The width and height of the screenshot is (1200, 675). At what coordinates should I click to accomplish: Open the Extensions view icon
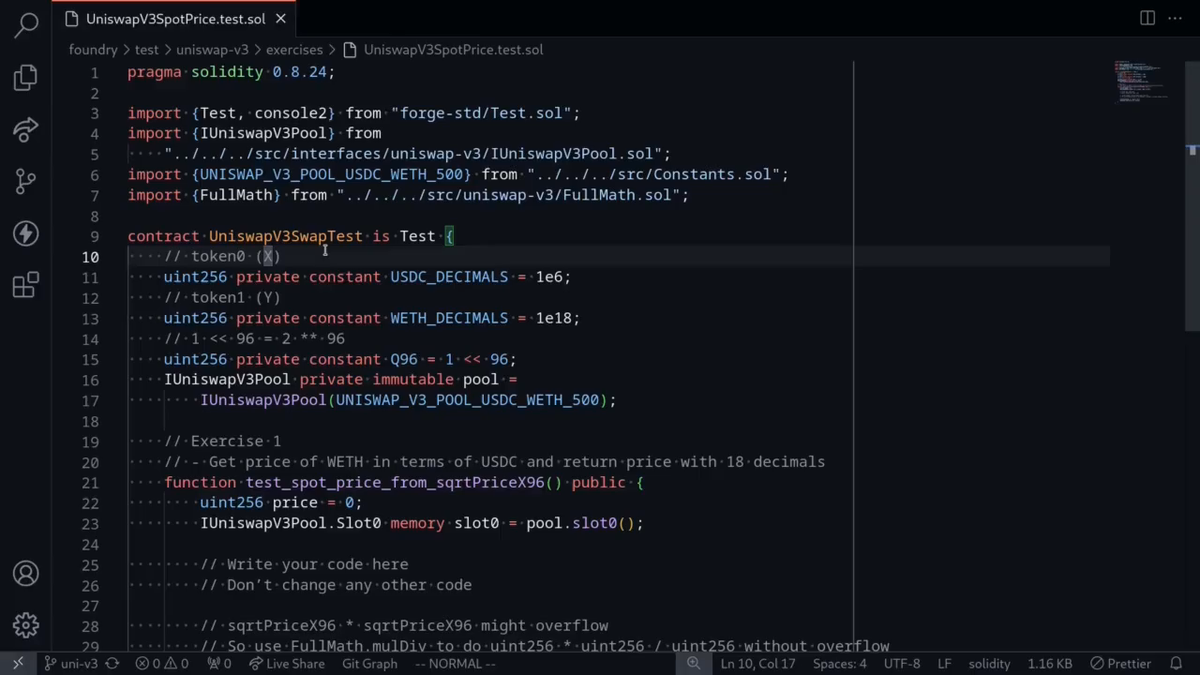(26, 285)
